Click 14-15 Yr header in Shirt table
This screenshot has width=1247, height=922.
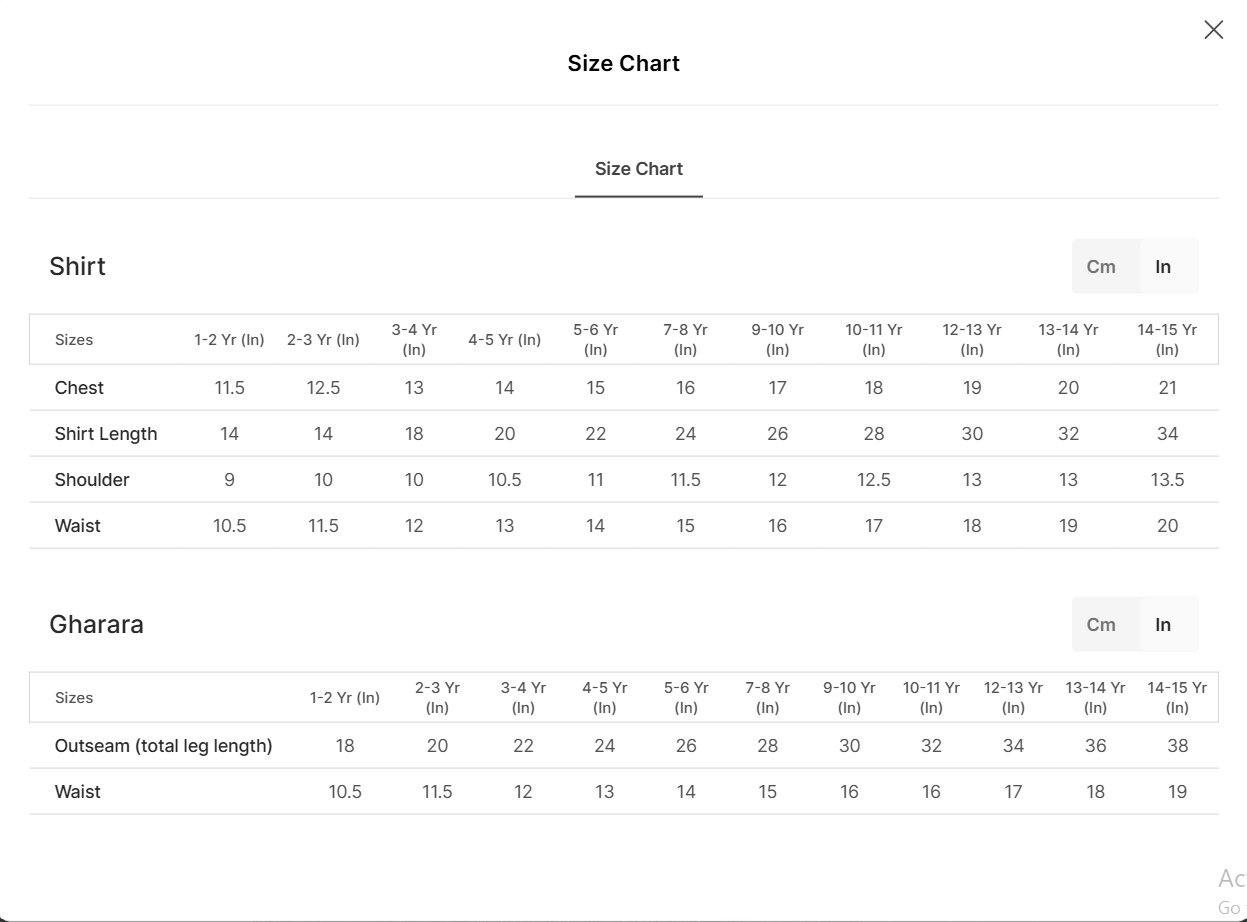pos(1167,340)
